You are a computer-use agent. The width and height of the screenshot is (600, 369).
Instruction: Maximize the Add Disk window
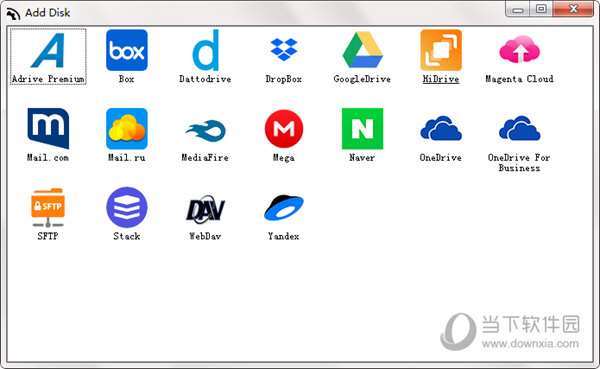(x=541, y=9)
